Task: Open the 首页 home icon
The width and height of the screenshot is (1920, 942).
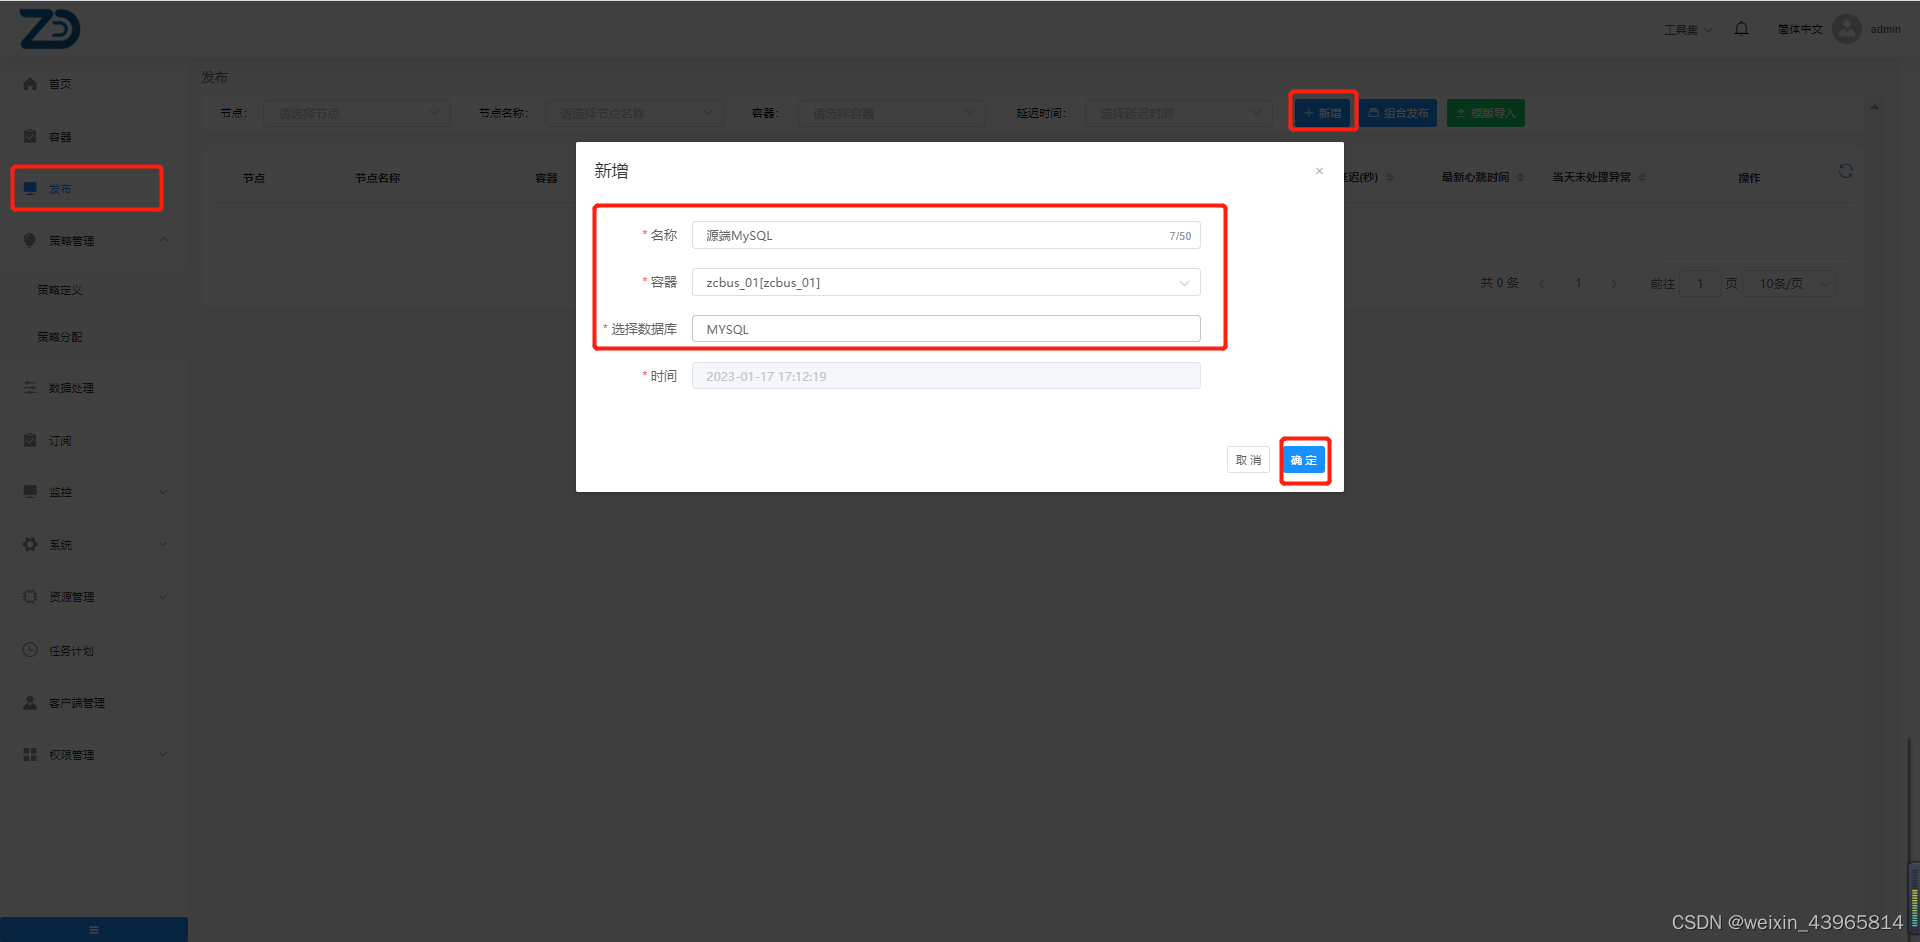Action: [30, 84]
